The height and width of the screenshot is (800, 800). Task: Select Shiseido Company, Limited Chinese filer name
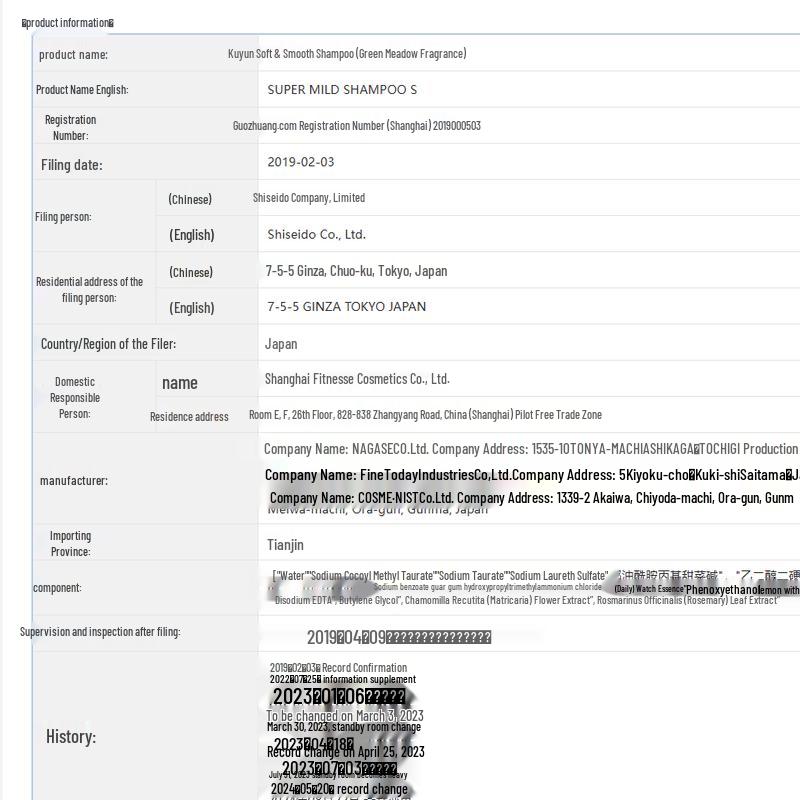(308, 198)
